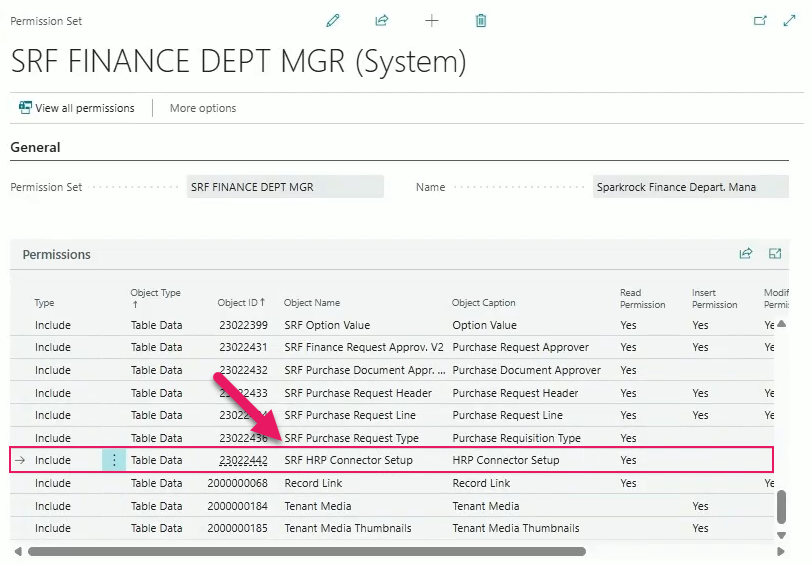Click Read Permission Yes for HRP Connector Setup
Image resolution: width=812 pixels, height=565 pixels.
tap(628, 460)
